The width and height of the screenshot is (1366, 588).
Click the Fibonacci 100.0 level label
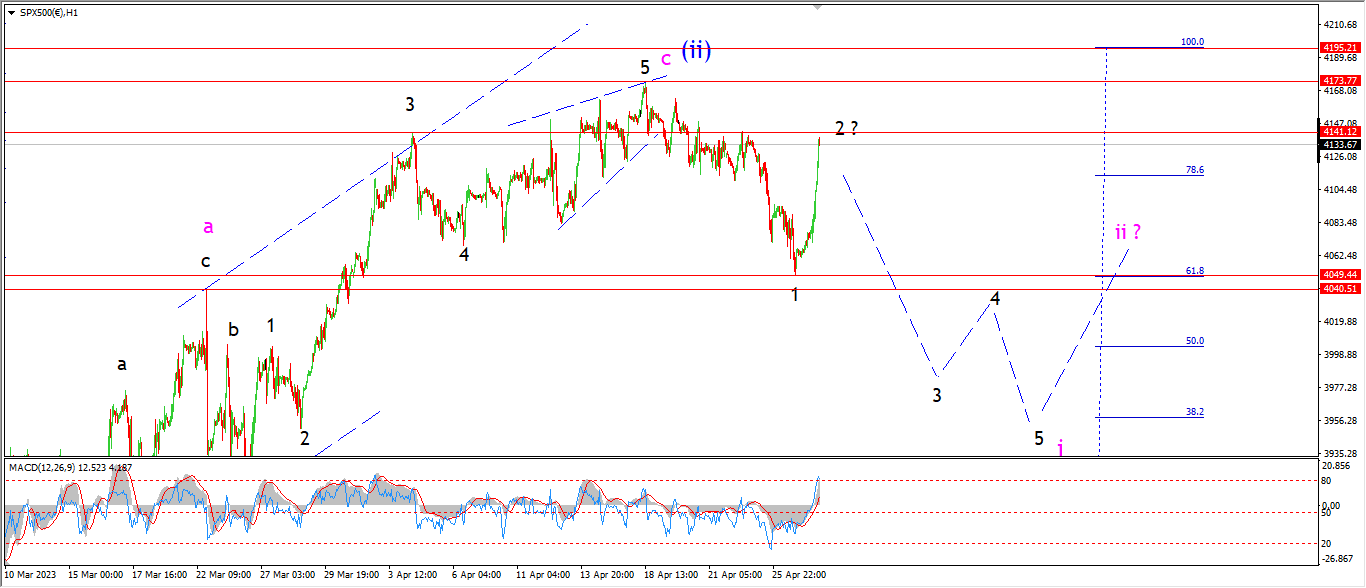tap(1193, 42)
